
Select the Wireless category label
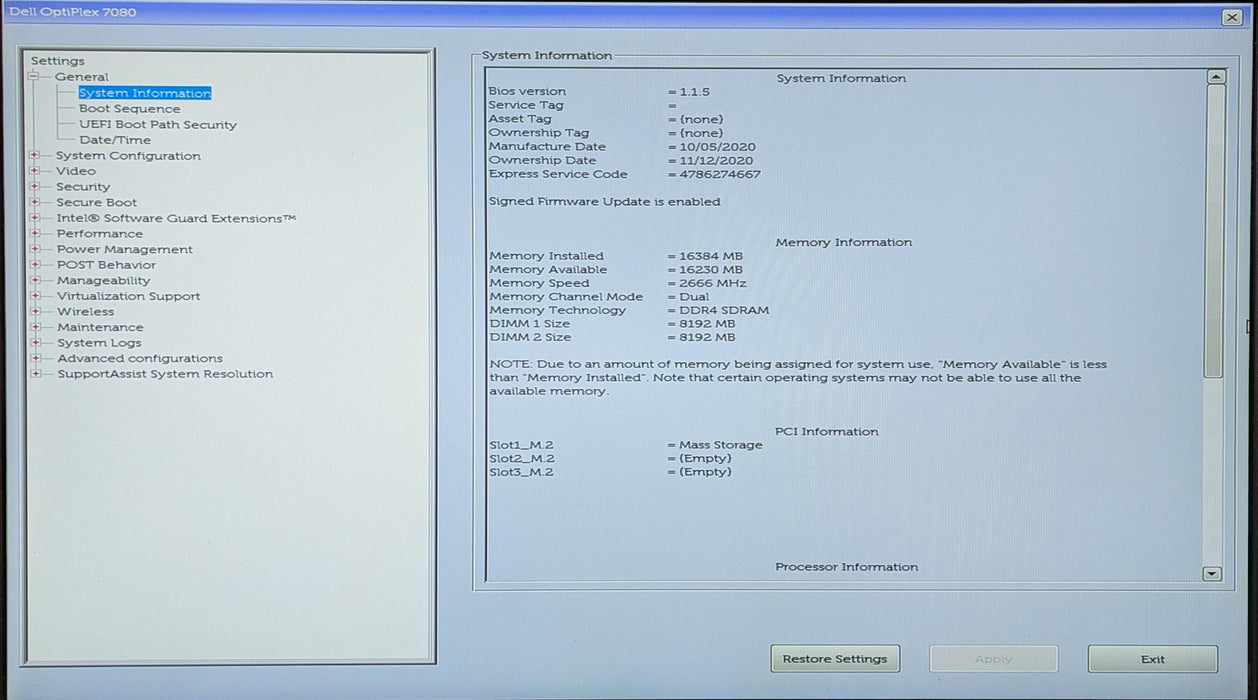[86, 312]
